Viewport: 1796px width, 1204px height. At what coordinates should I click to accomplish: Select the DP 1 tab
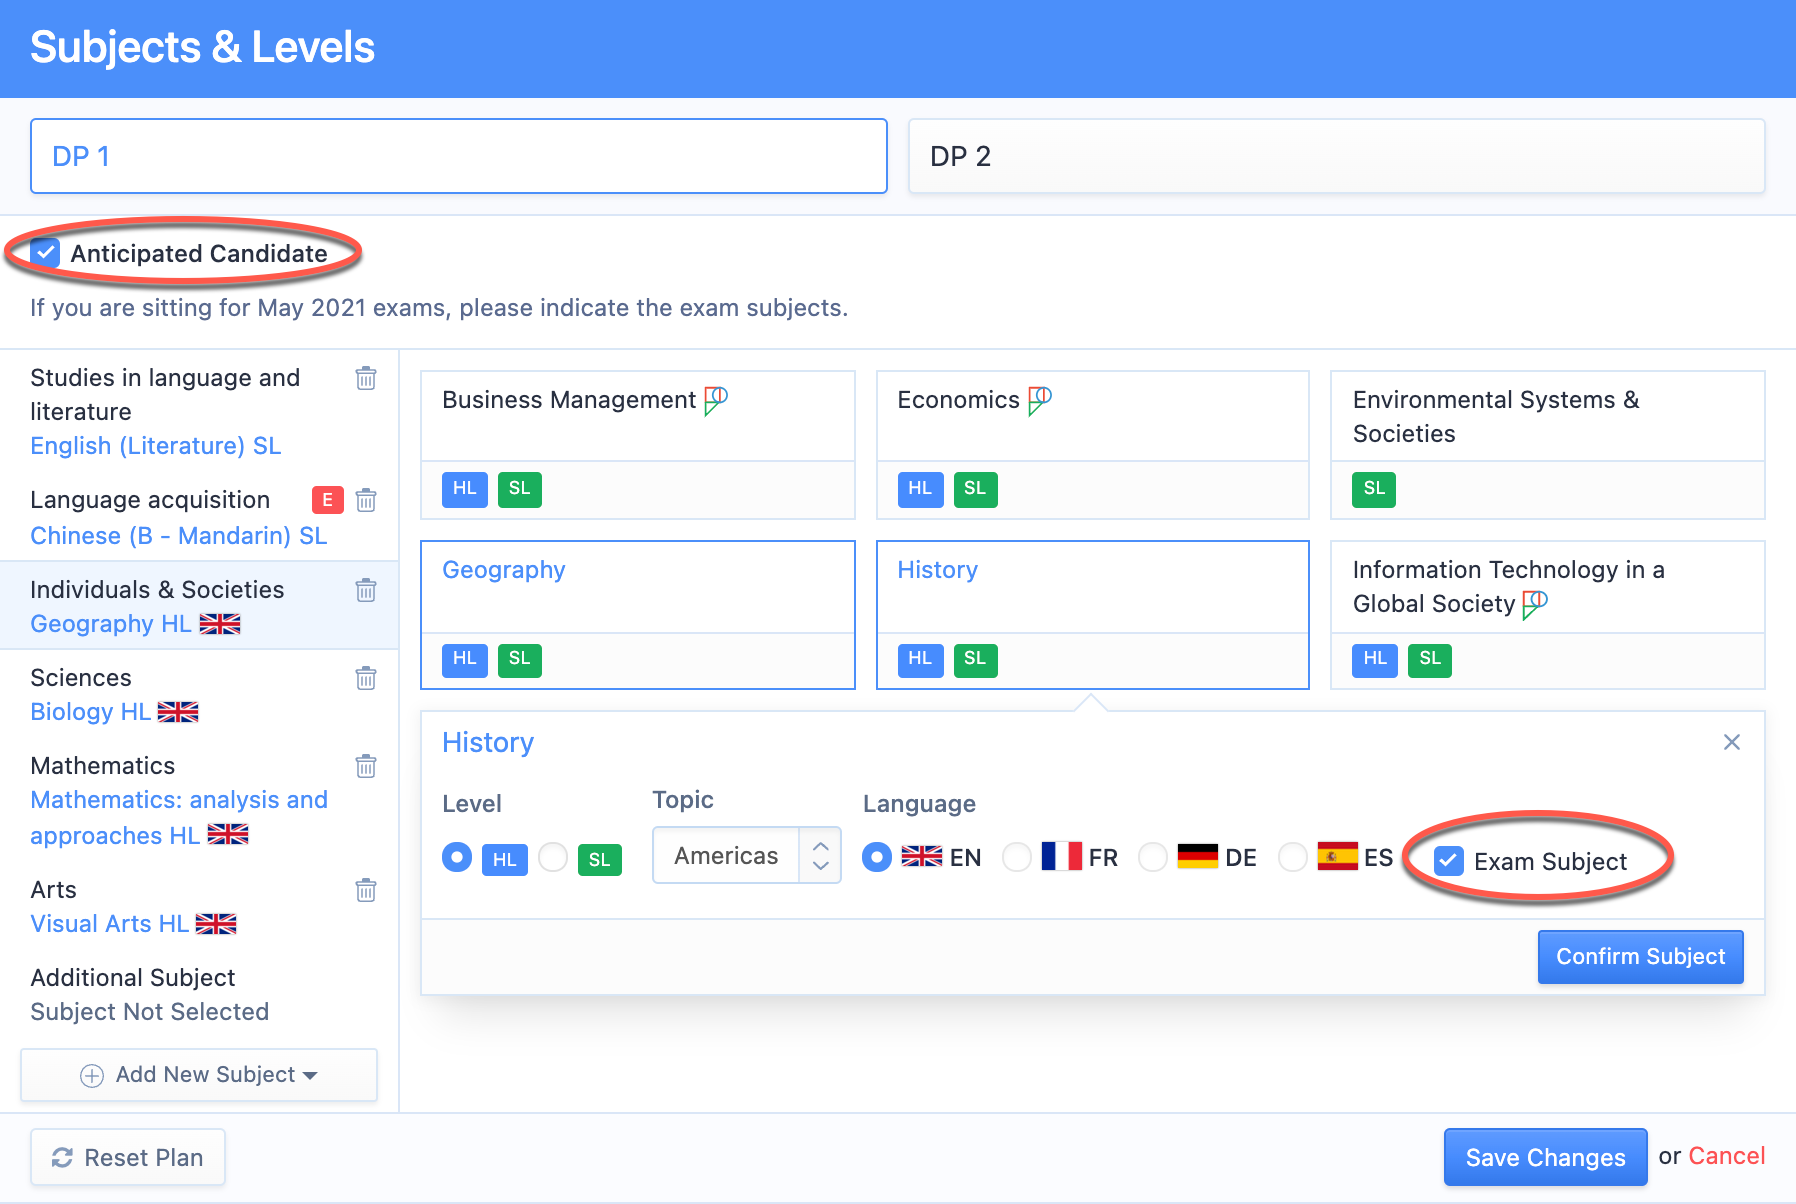pos(459,156)
